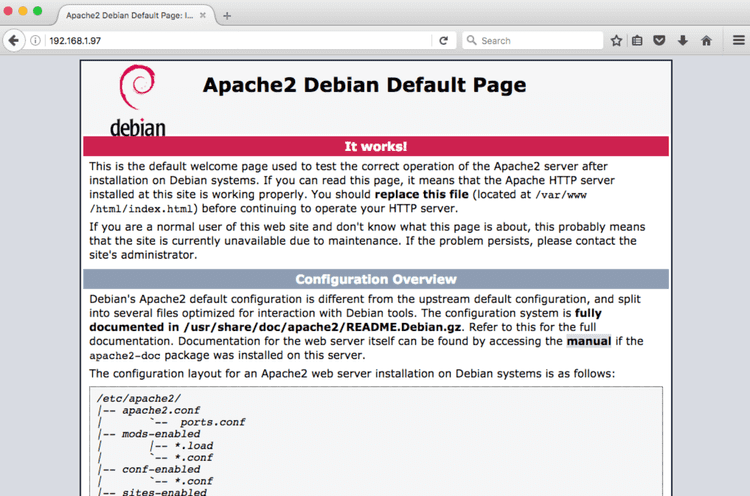Click the It works! banner
Screen dimensions: 750x496
pos(376,146)
